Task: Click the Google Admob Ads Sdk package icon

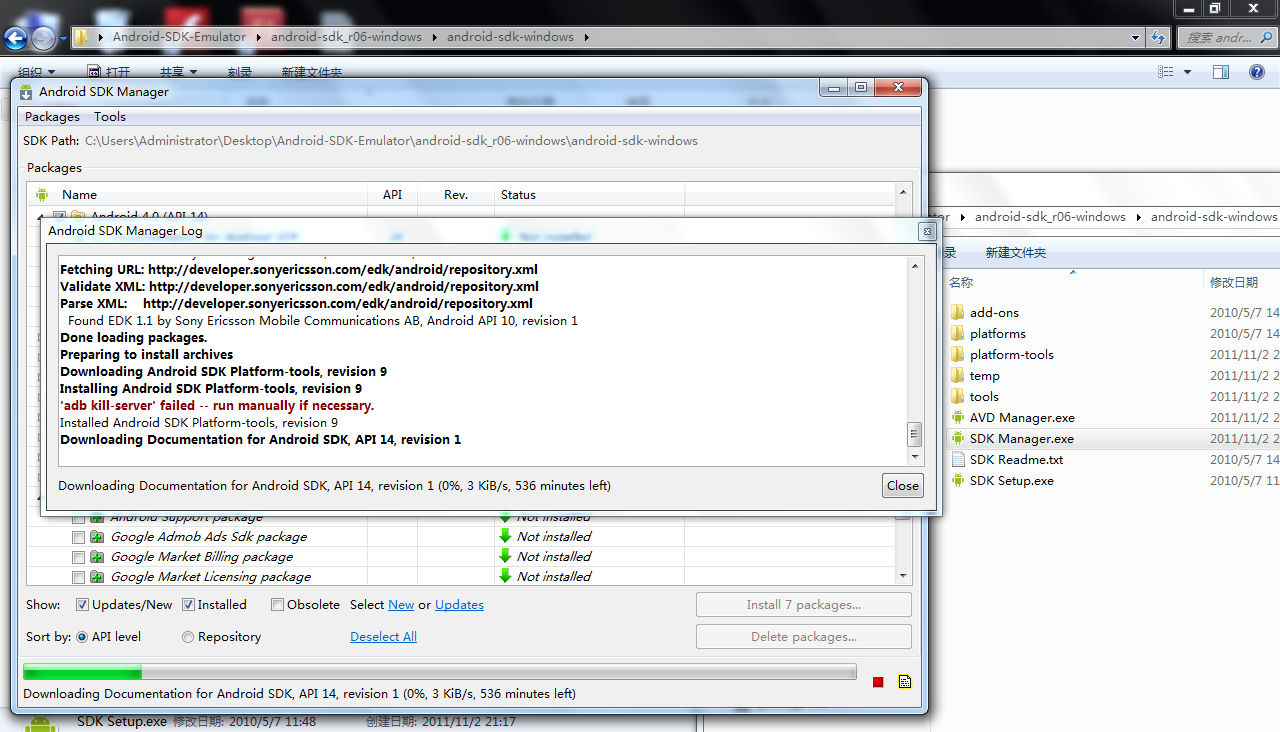Action: click(x=97, y=537)
